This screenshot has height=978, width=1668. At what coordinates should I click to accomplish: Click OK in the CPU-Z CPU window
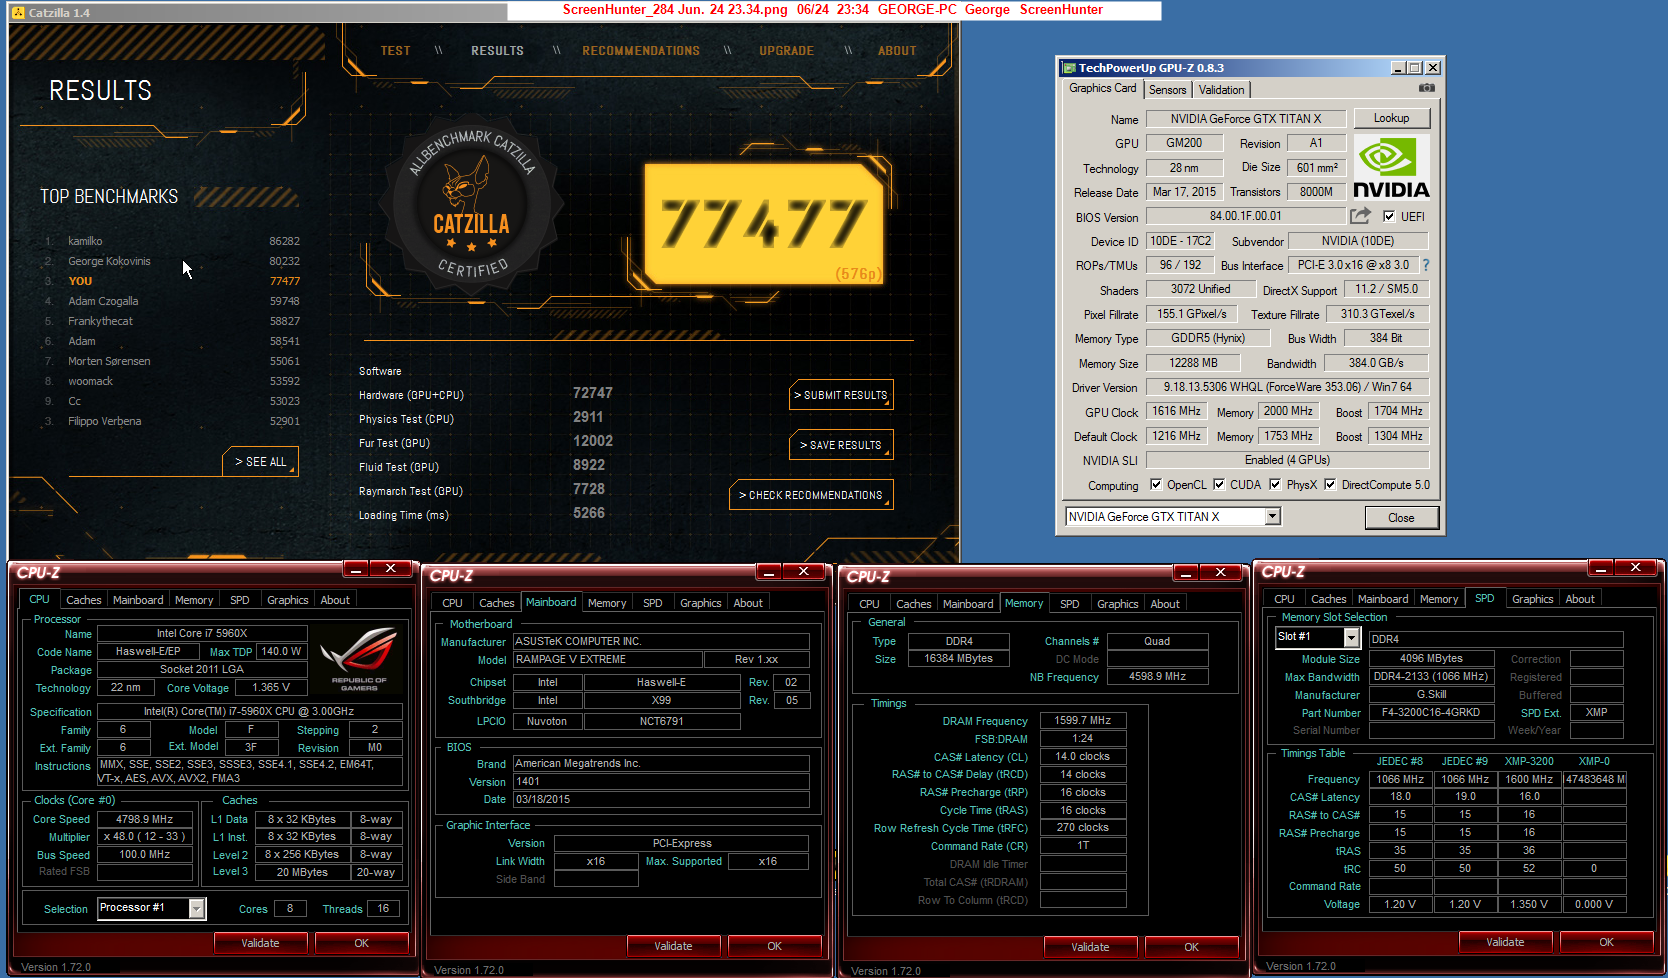tap(362, 943)
